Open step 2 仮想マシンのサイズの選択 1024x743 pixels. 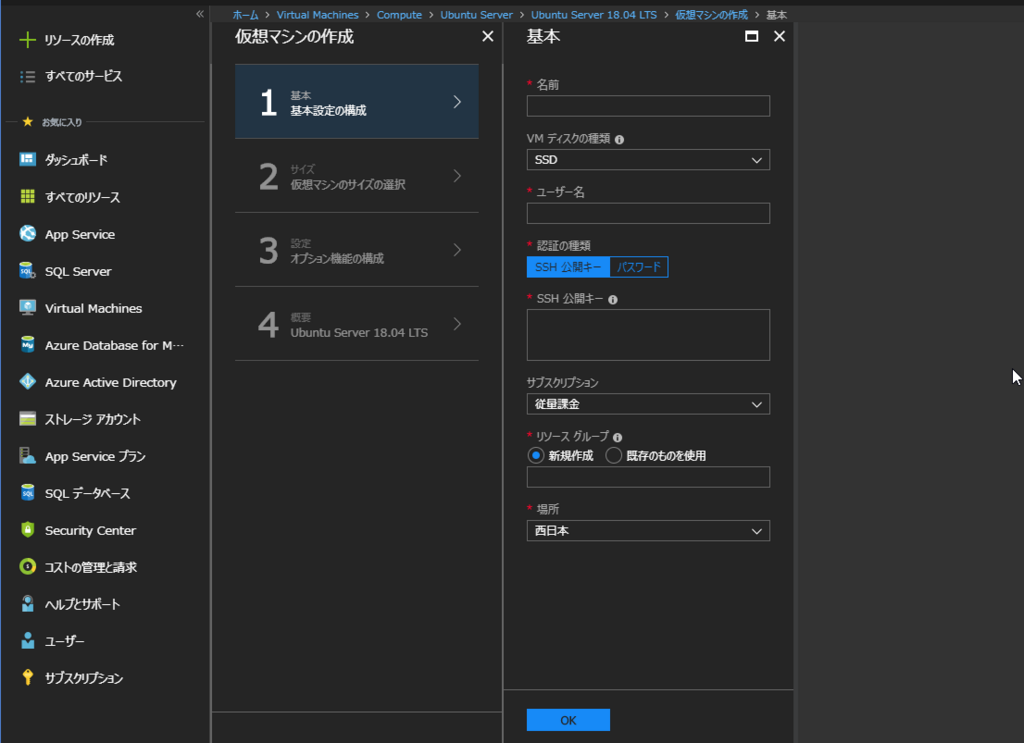click(x=357, y=176)
